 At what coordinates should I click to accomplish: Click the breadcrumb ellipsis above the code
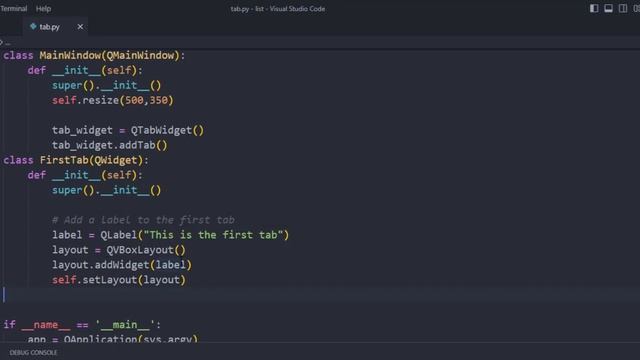pyautogui.click(x=8, y=42)
